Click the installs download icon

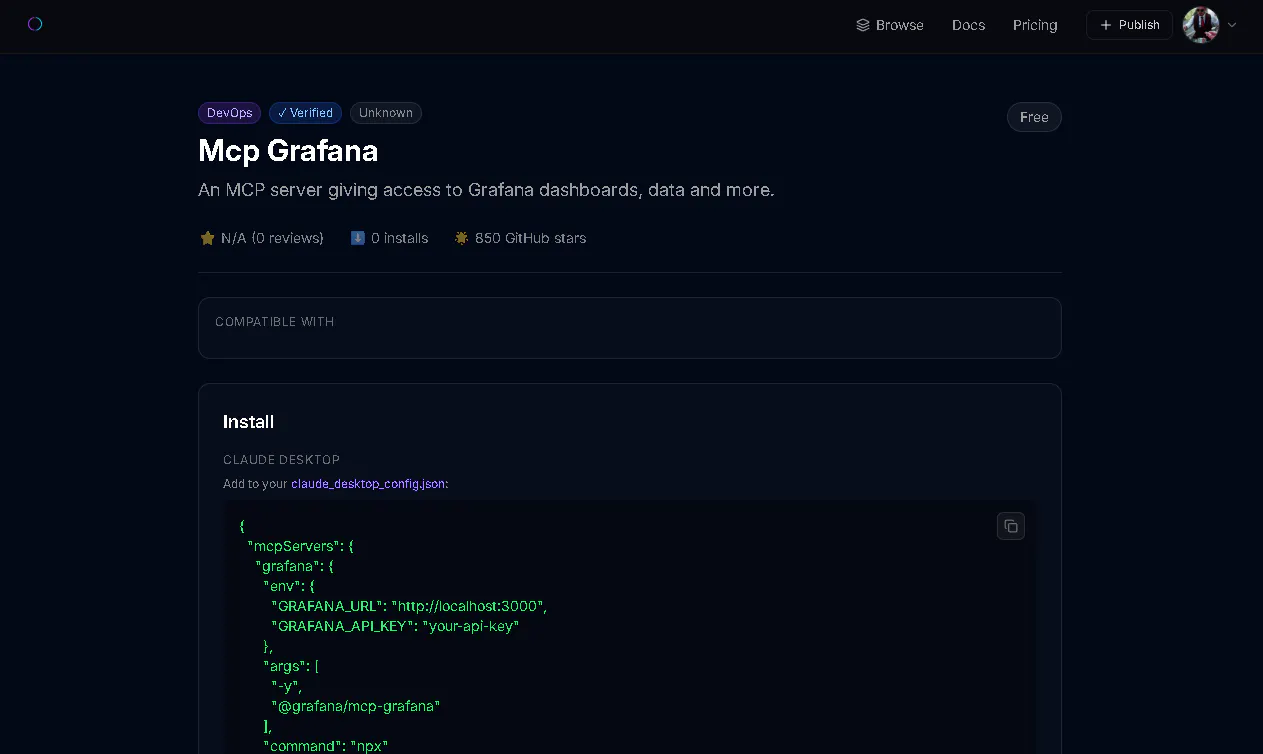tap(358, 238)
